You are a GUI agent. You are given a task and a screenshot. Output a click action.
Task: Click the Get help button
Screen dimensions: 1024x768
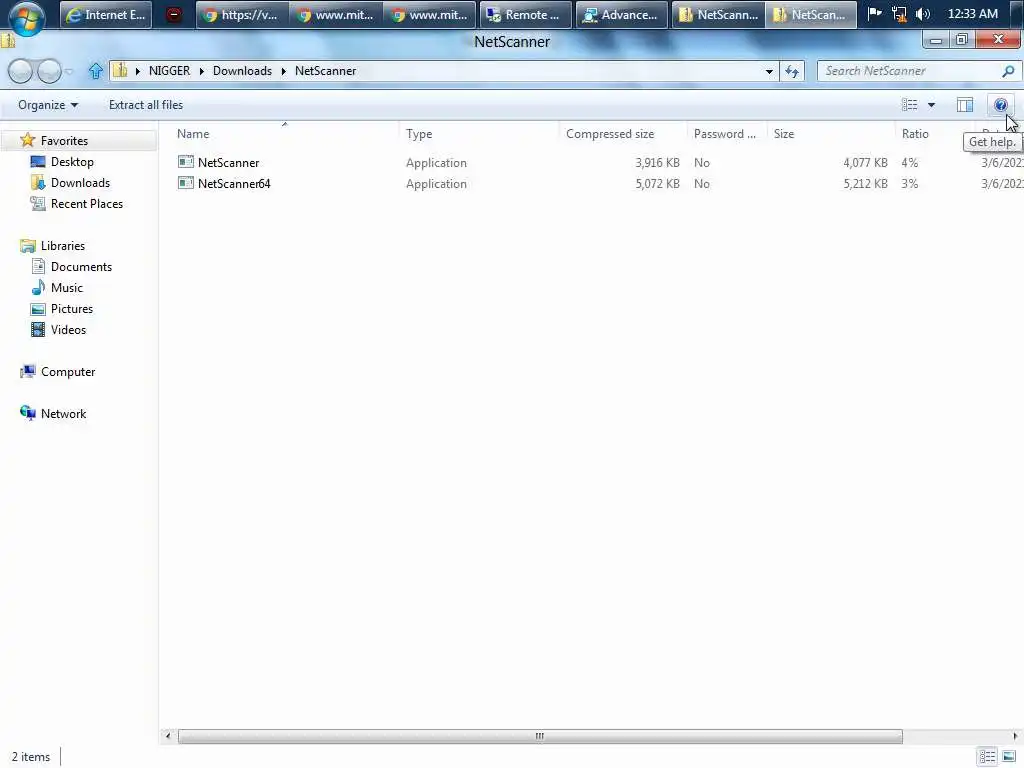[x=1000, y=104]
